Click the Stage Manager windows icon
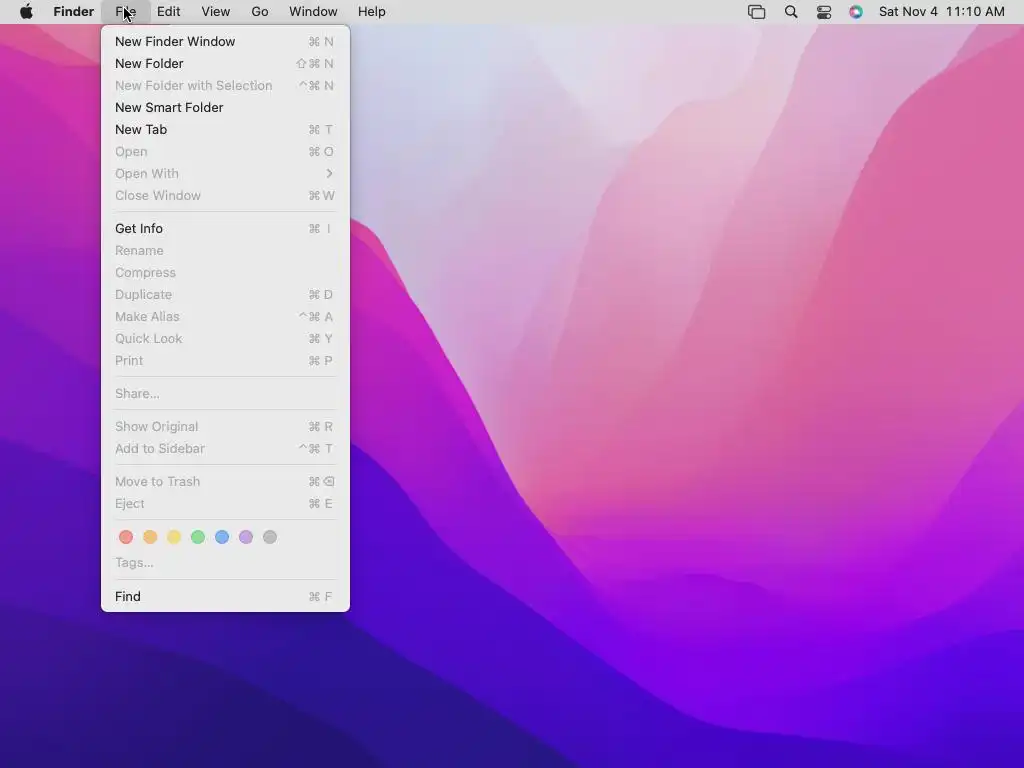 (x=756, y=12)
